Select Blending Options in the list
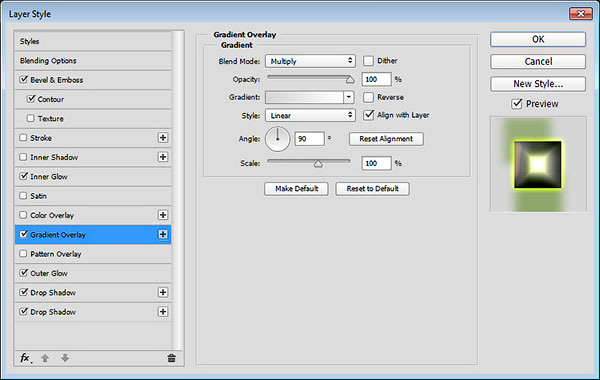Screen dimensions: 600x380 [x=93, y=60]
